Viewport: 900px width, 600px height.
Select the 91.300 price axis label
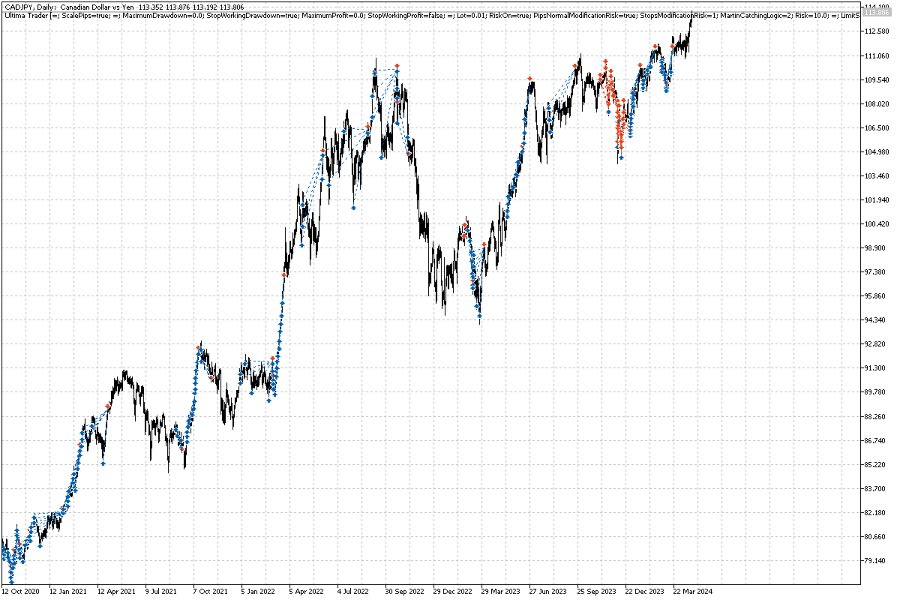pyautogui.click(x=875, y=368)
